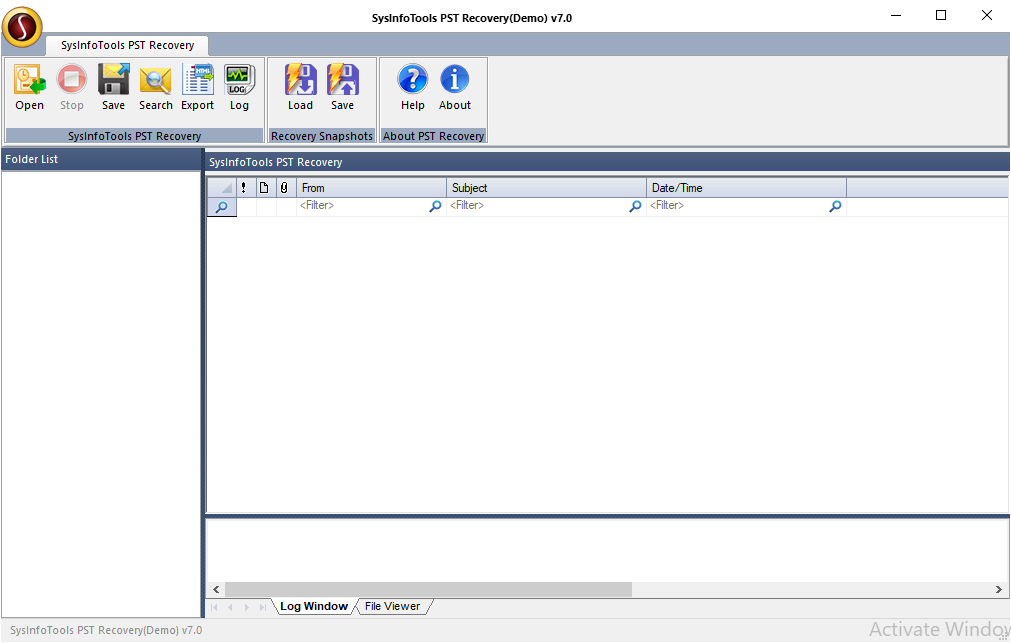The width and height of the screenshot is (1011, 643).
Task: Click the log pane scroll left arrow
Action: pos(216,589)
